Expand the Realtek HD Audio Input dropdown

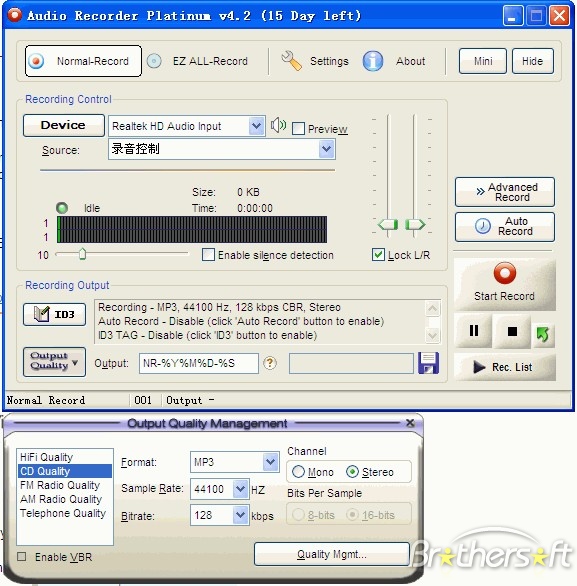[256, 126]
